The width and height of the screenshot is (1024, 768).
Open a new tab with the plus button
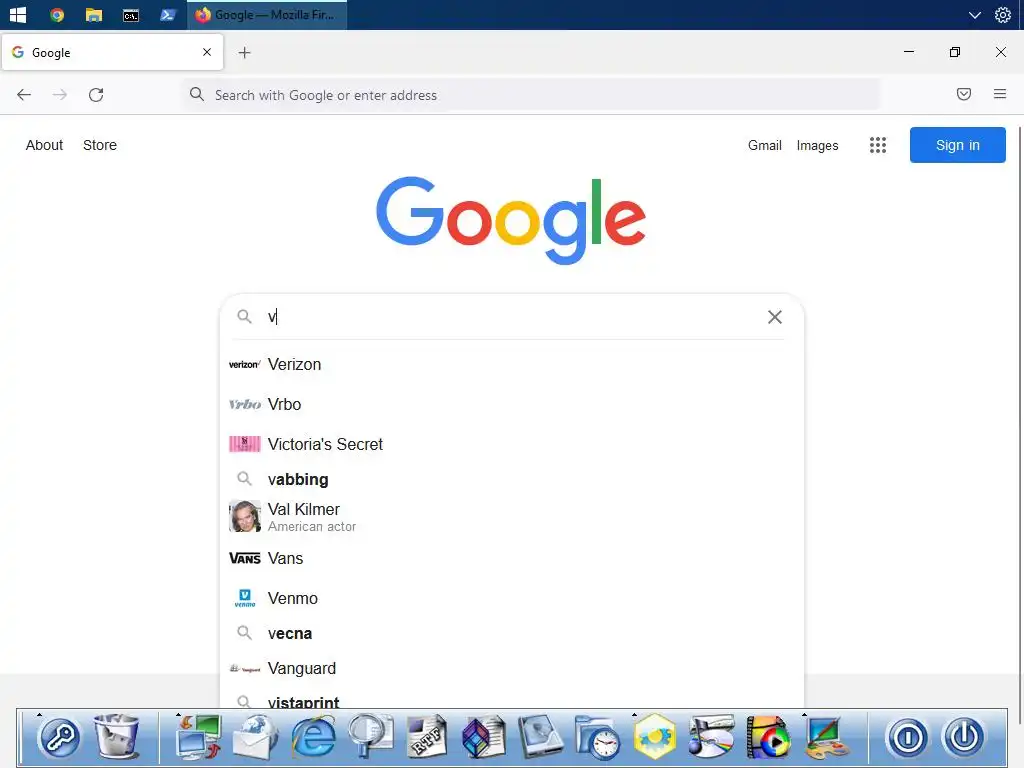point(244,53)
